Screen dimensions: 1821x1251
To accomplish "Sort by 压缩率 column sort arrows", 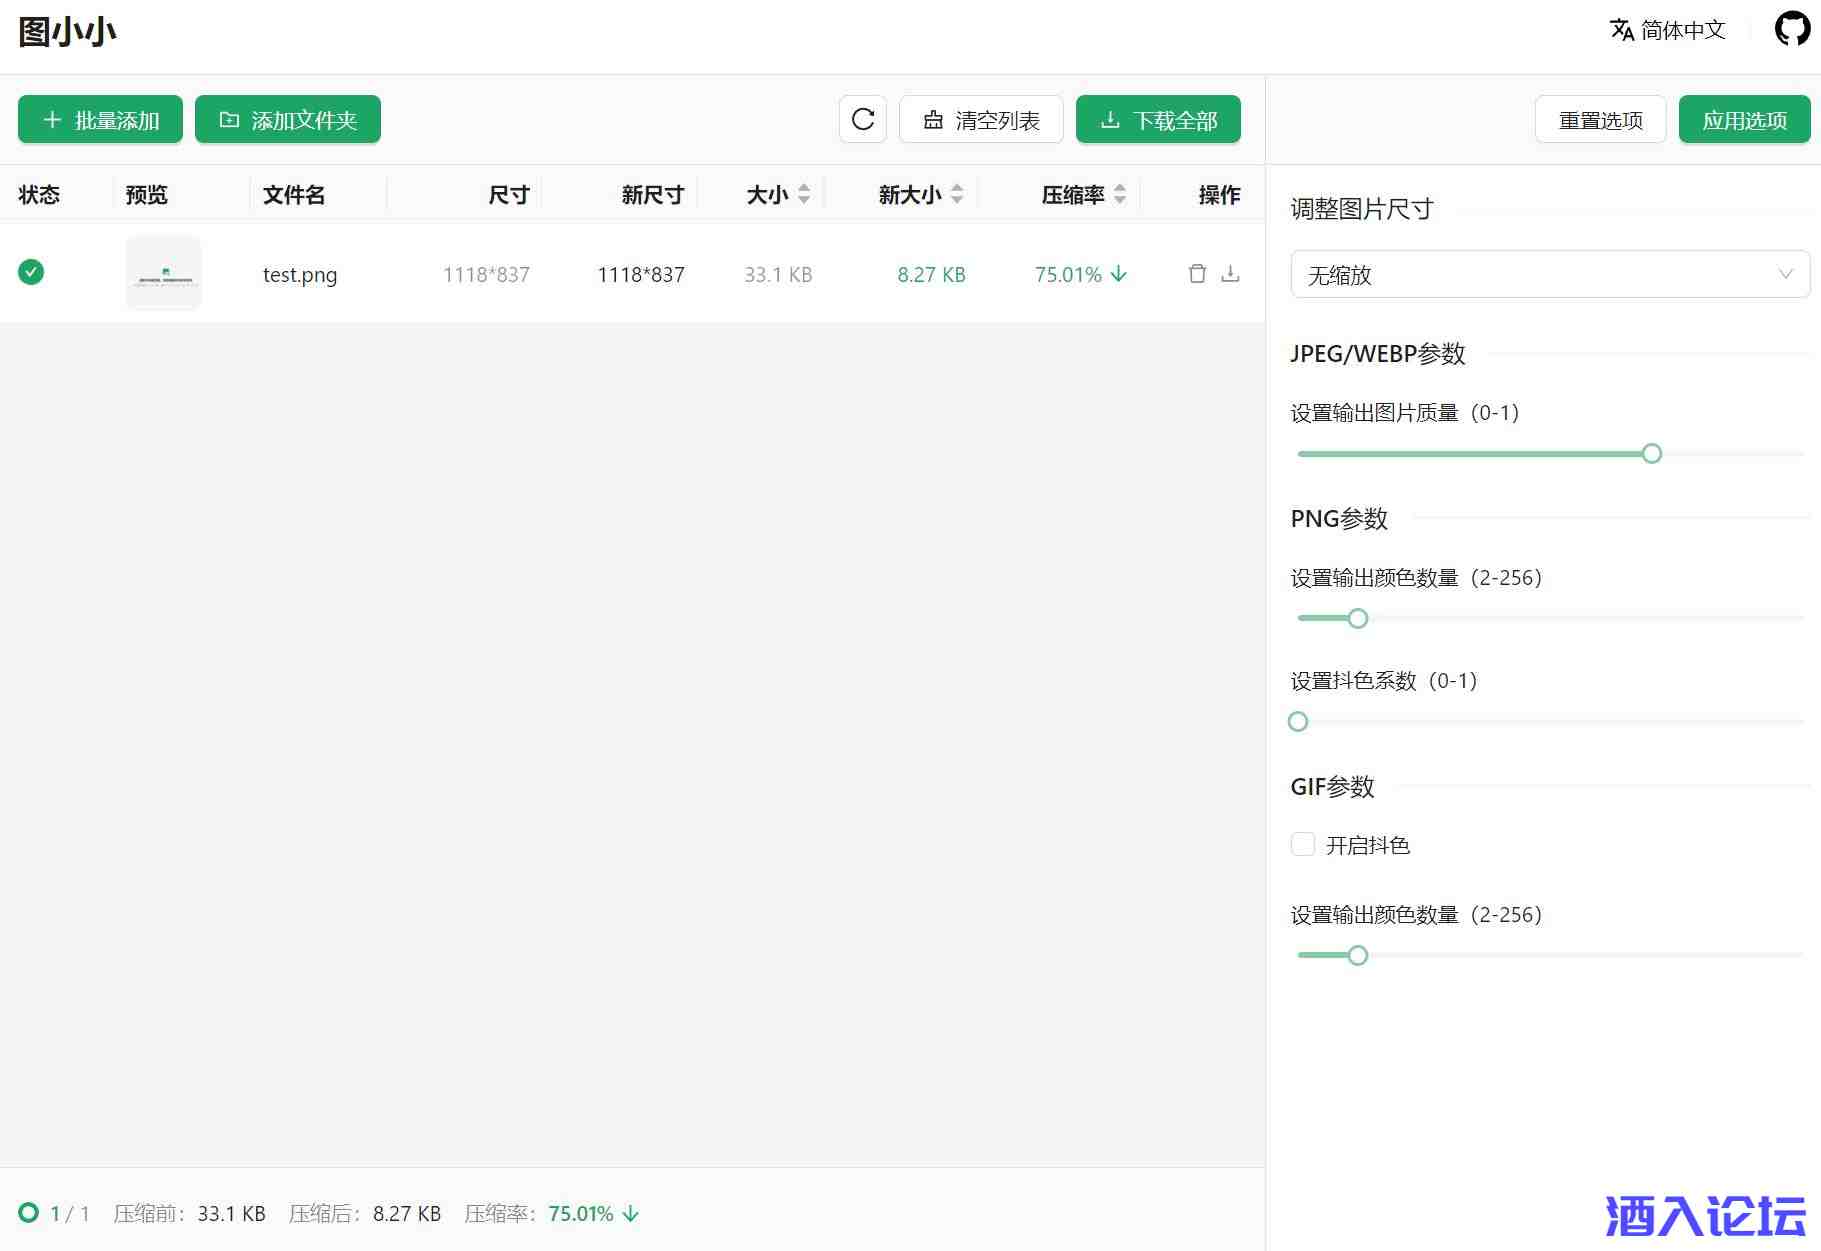I will click(1120, 194).
